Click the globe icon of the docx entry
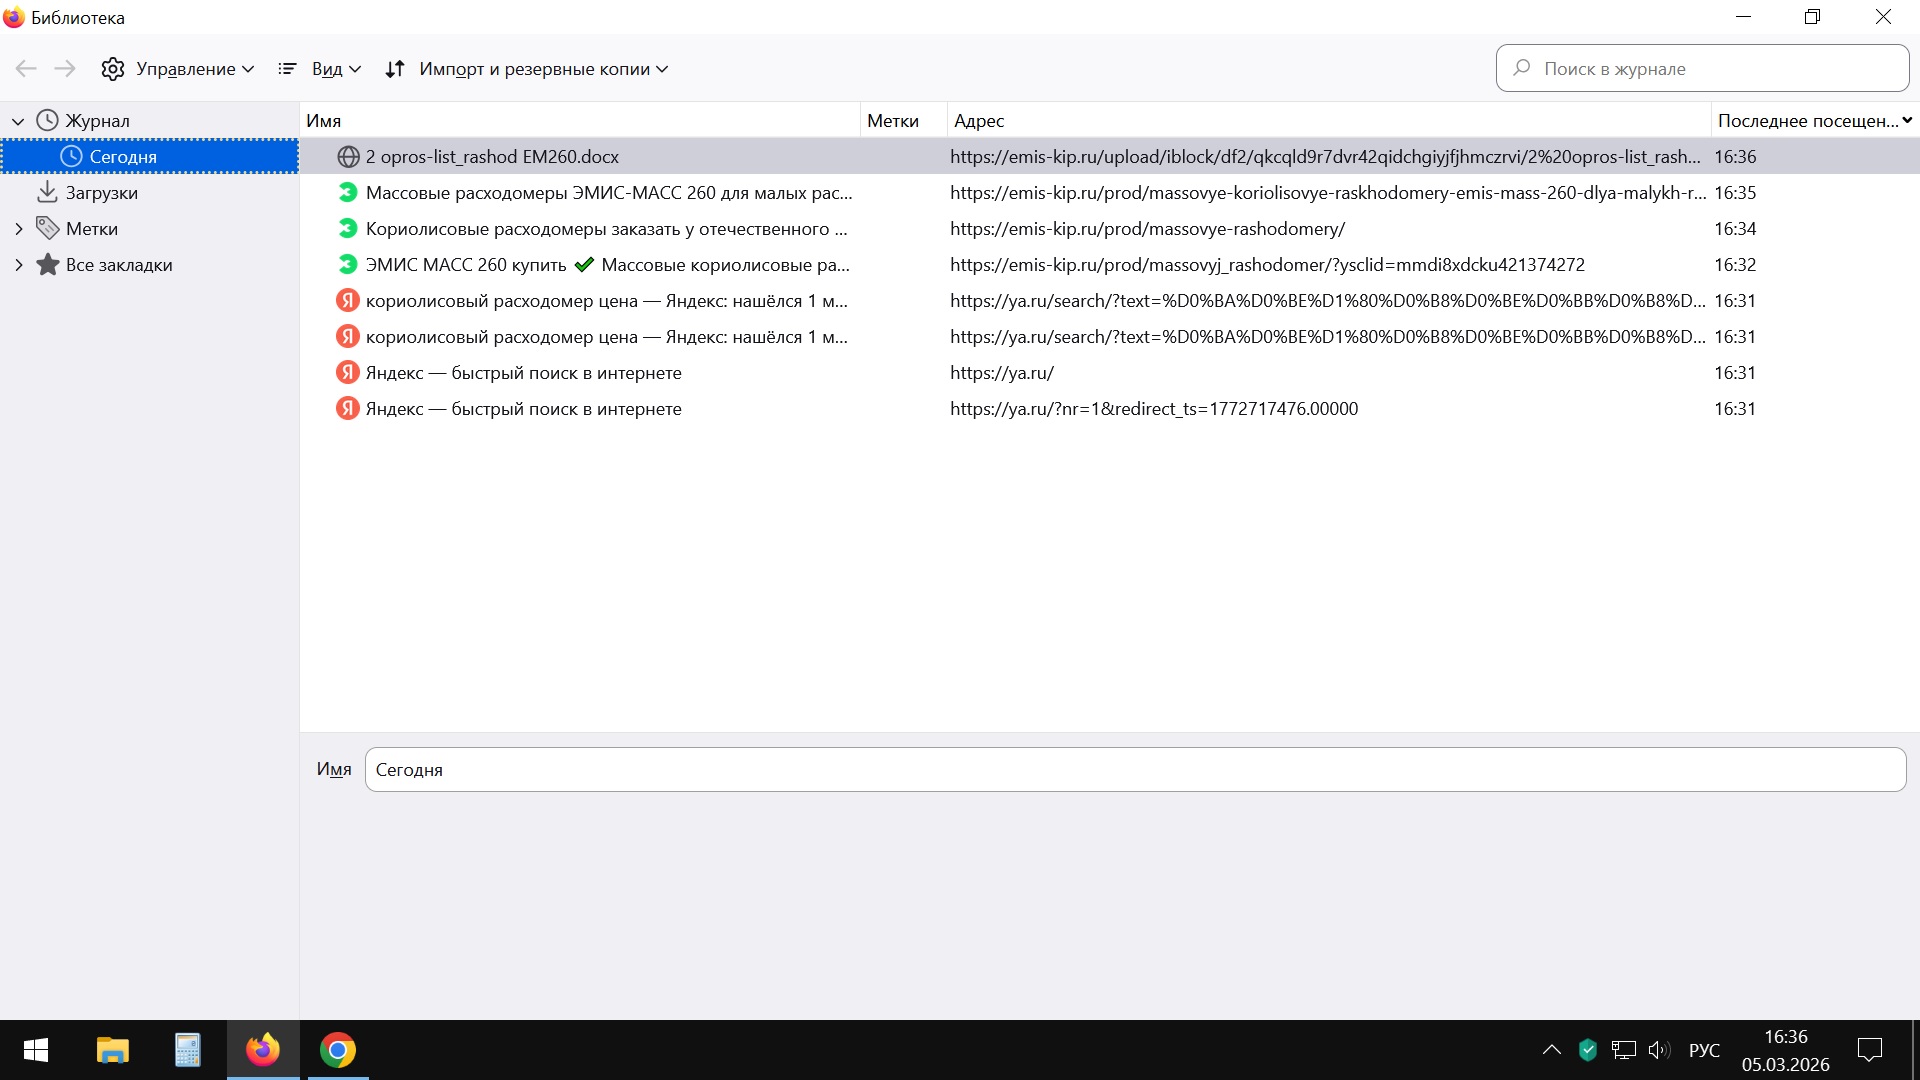 [x=348, y=157]
